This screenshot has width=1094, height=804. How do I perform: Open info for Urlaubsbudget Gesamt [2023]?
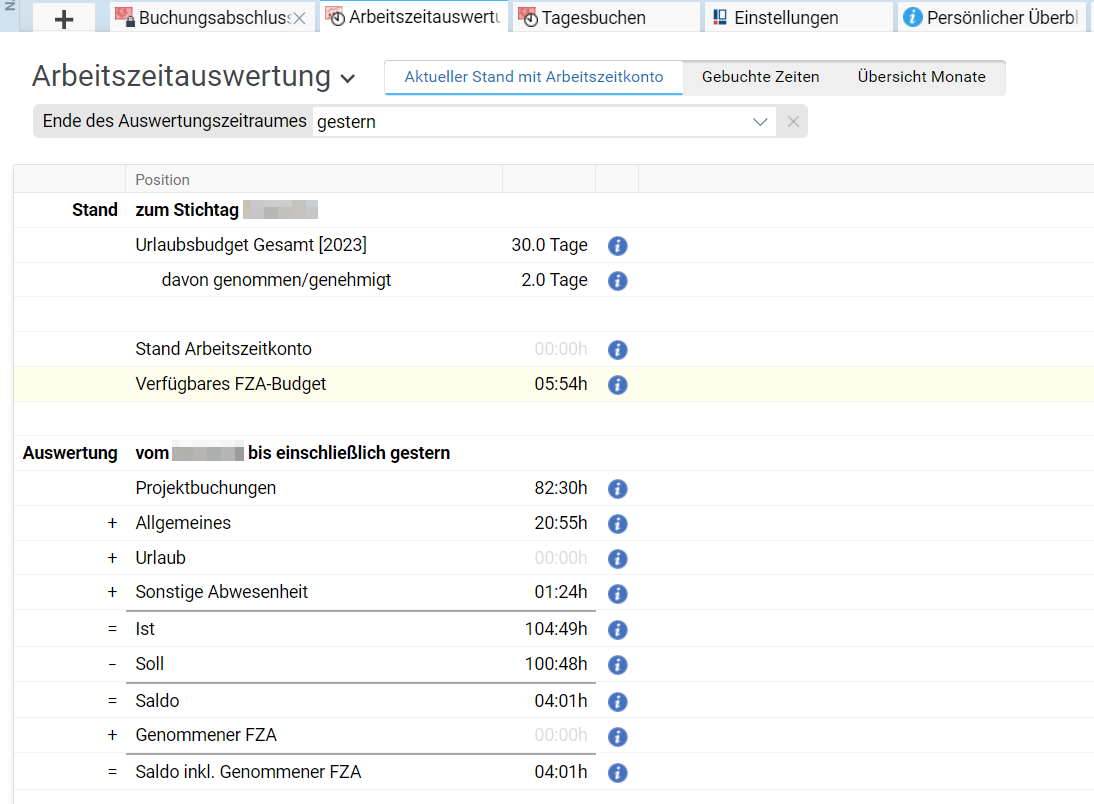coord(617,246)
